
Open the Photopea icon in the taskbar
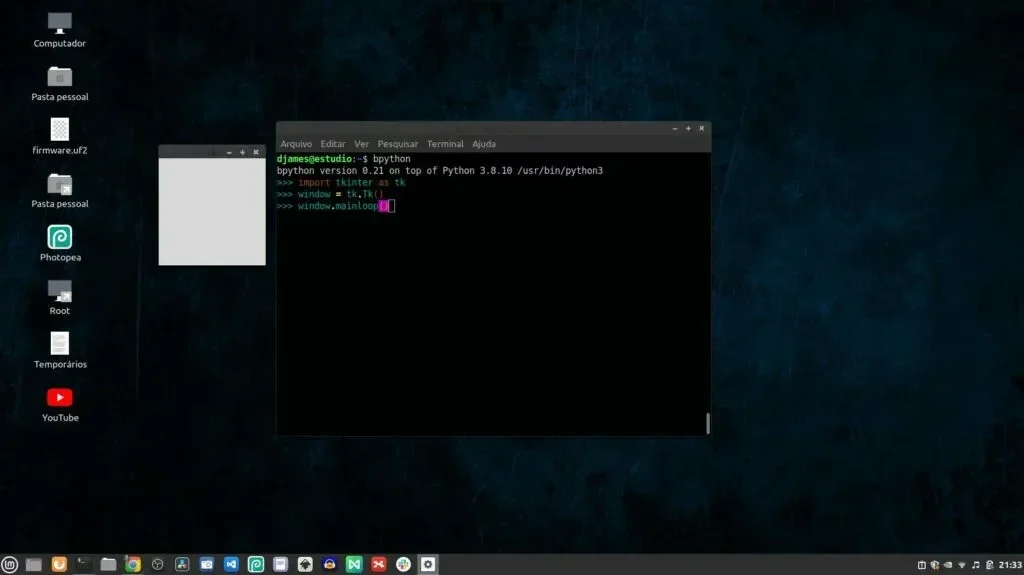coord(256,565)
